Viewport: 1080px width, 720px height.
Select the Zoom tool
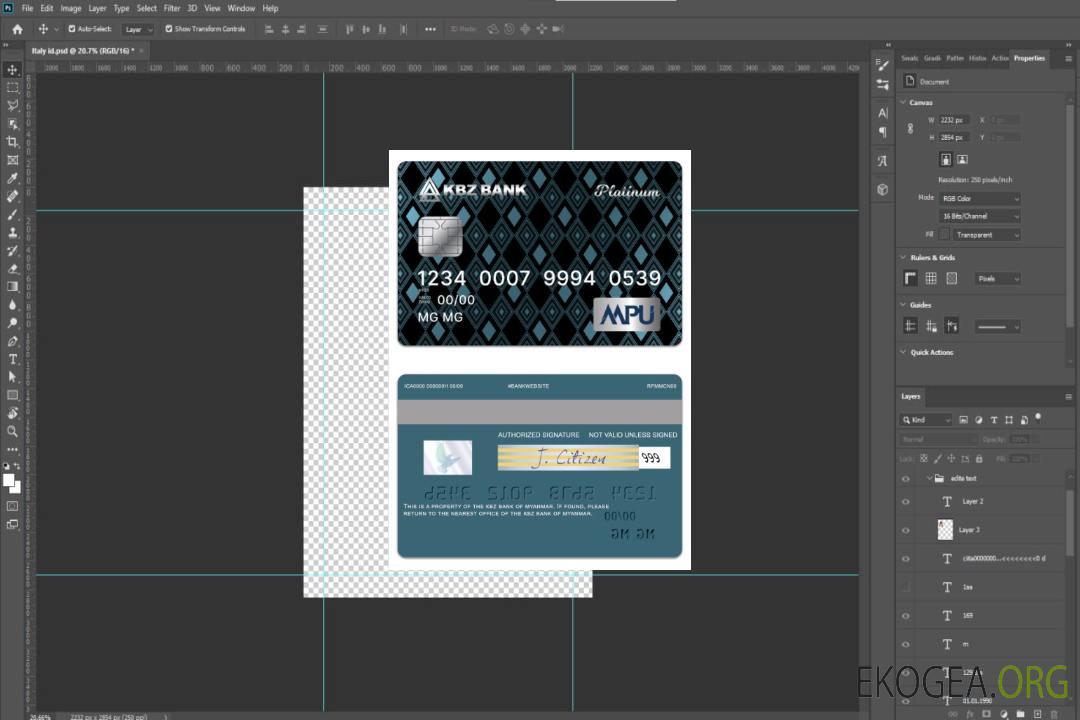point(12,431)
